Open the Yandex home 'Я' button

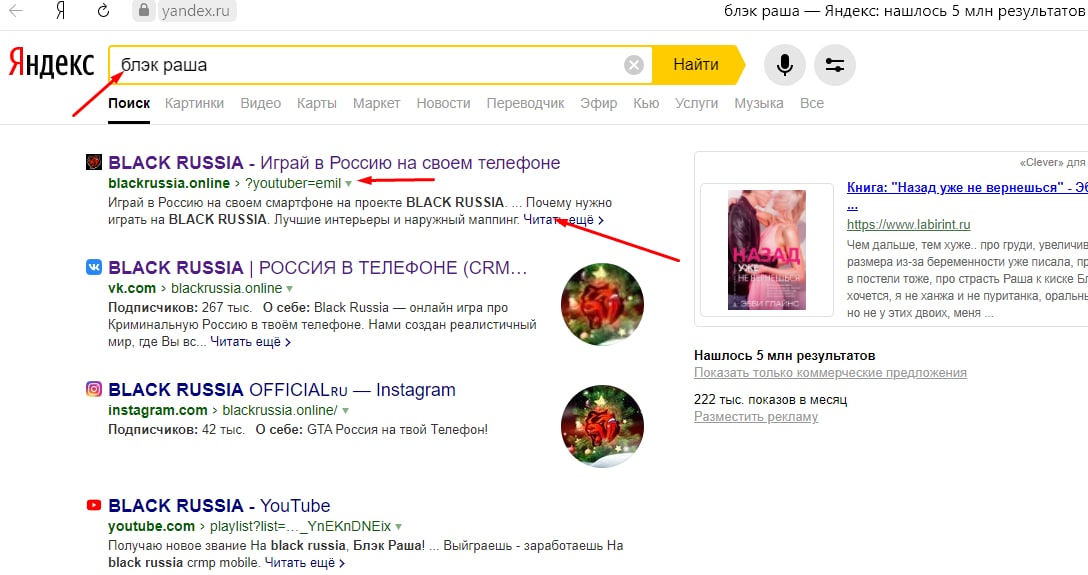pyautogui.click(x=60, y=10)
